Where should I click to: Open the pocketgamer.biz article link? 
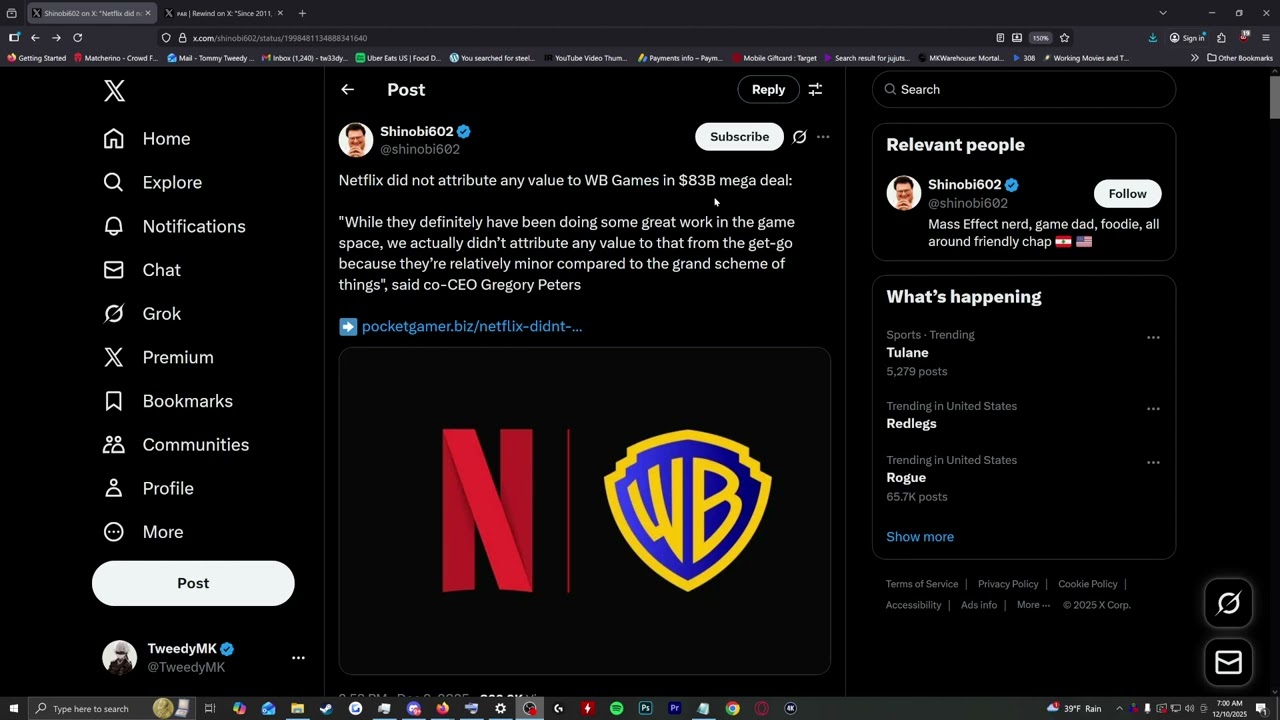coord(472,326)
